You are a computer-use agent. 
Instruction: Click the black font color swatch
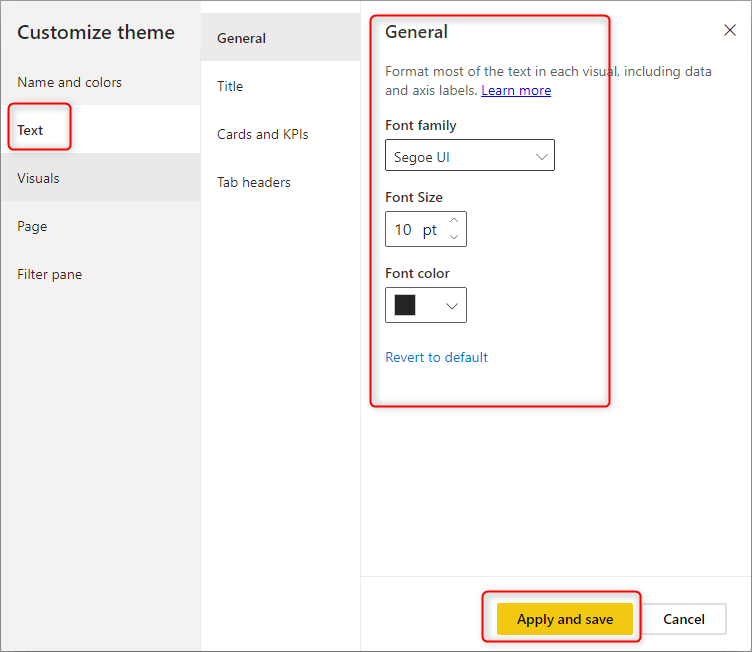pos(405,305)
